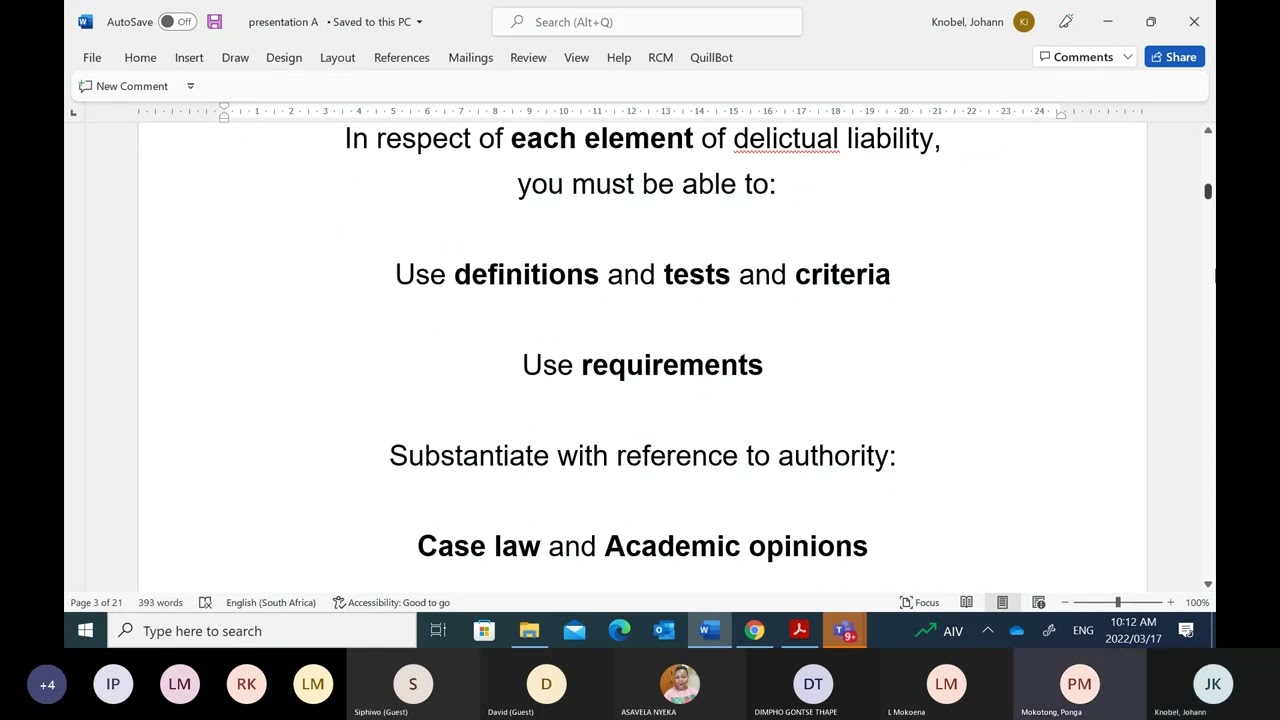Screen dimensions: 1280x720
Task: Expand the Comments dropdown chevron
Action: point(1127,57)
